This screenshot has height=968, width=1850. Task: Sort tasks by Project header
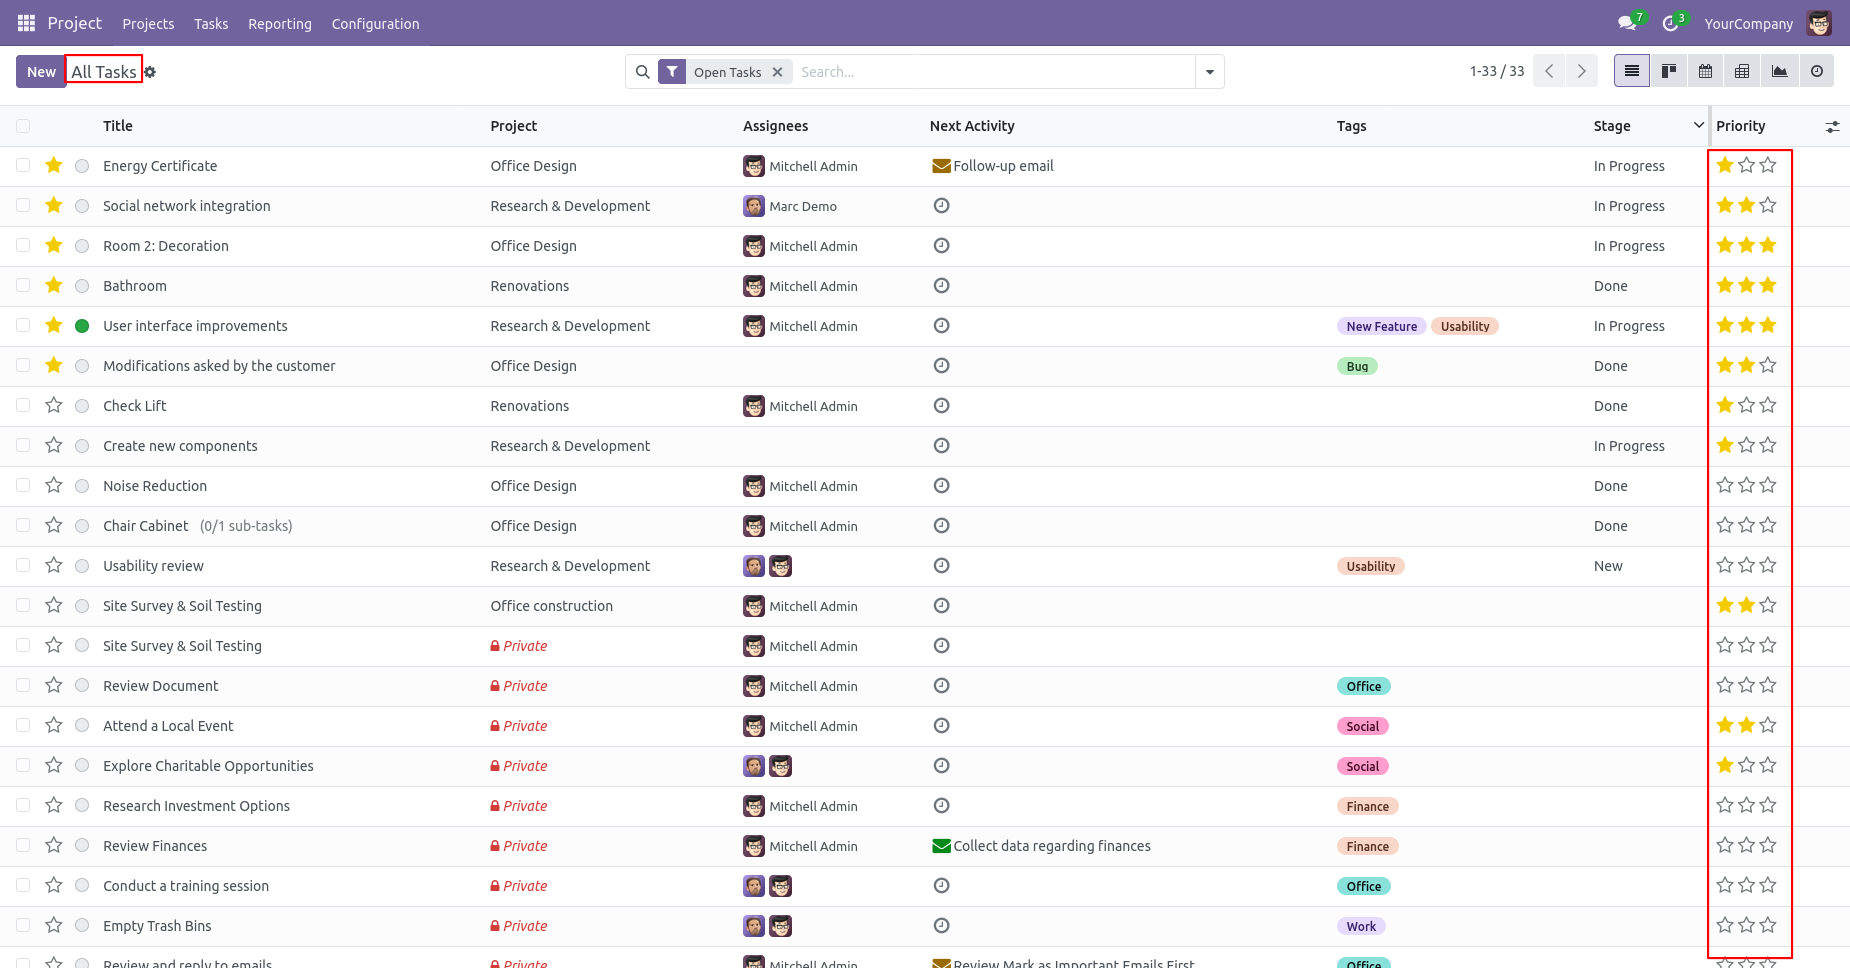point(514,126)
